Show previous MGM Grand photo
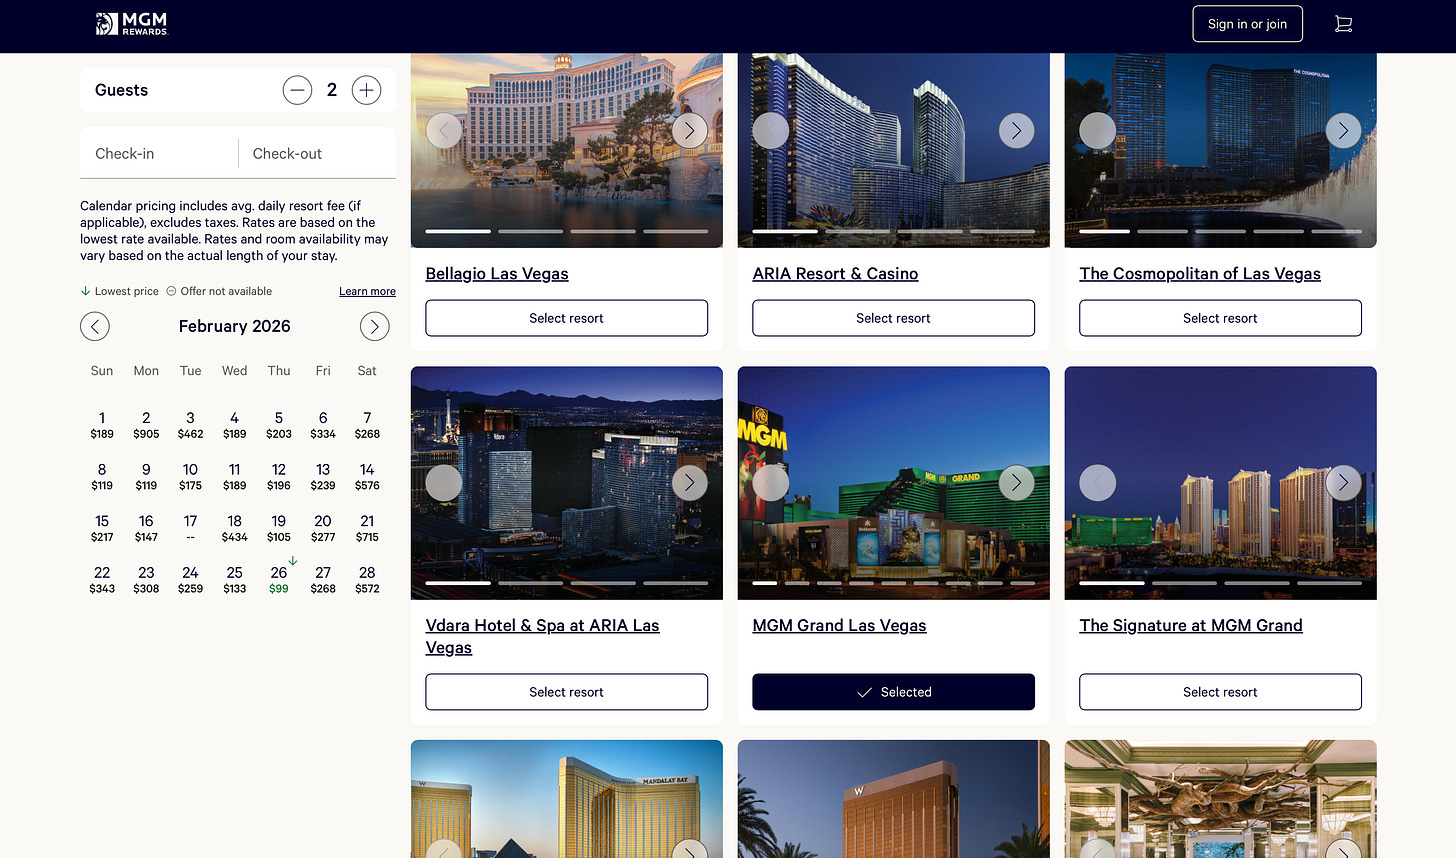This screenshot has height=858, width=1456. (771, 483)
